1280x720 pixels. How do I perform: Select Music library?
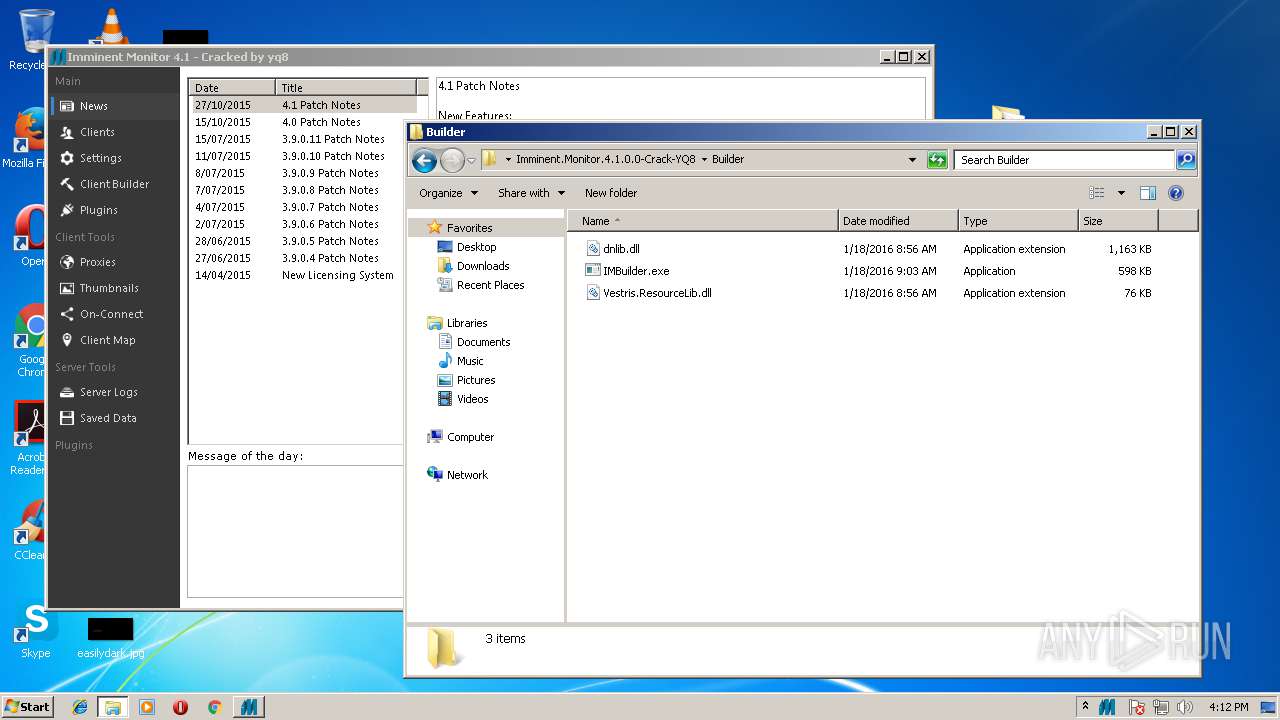pos(470,361)
